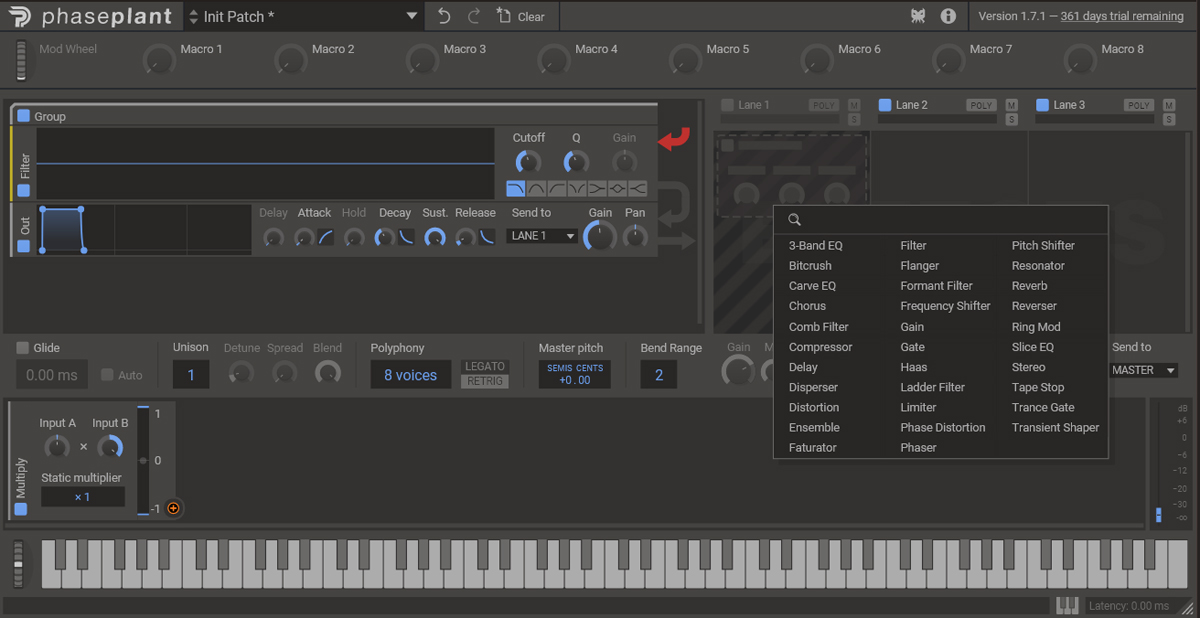Image resolution: width=1200 pixels, height=618 pixels.
Task: Click the Static multiplier ×1 value
Action: click(x=83, y=497)
